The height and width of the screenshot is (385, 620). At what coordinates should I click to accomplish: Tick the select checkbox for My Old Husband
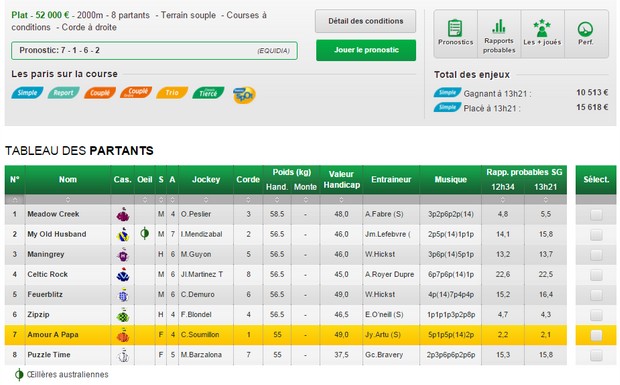point(596,235)
